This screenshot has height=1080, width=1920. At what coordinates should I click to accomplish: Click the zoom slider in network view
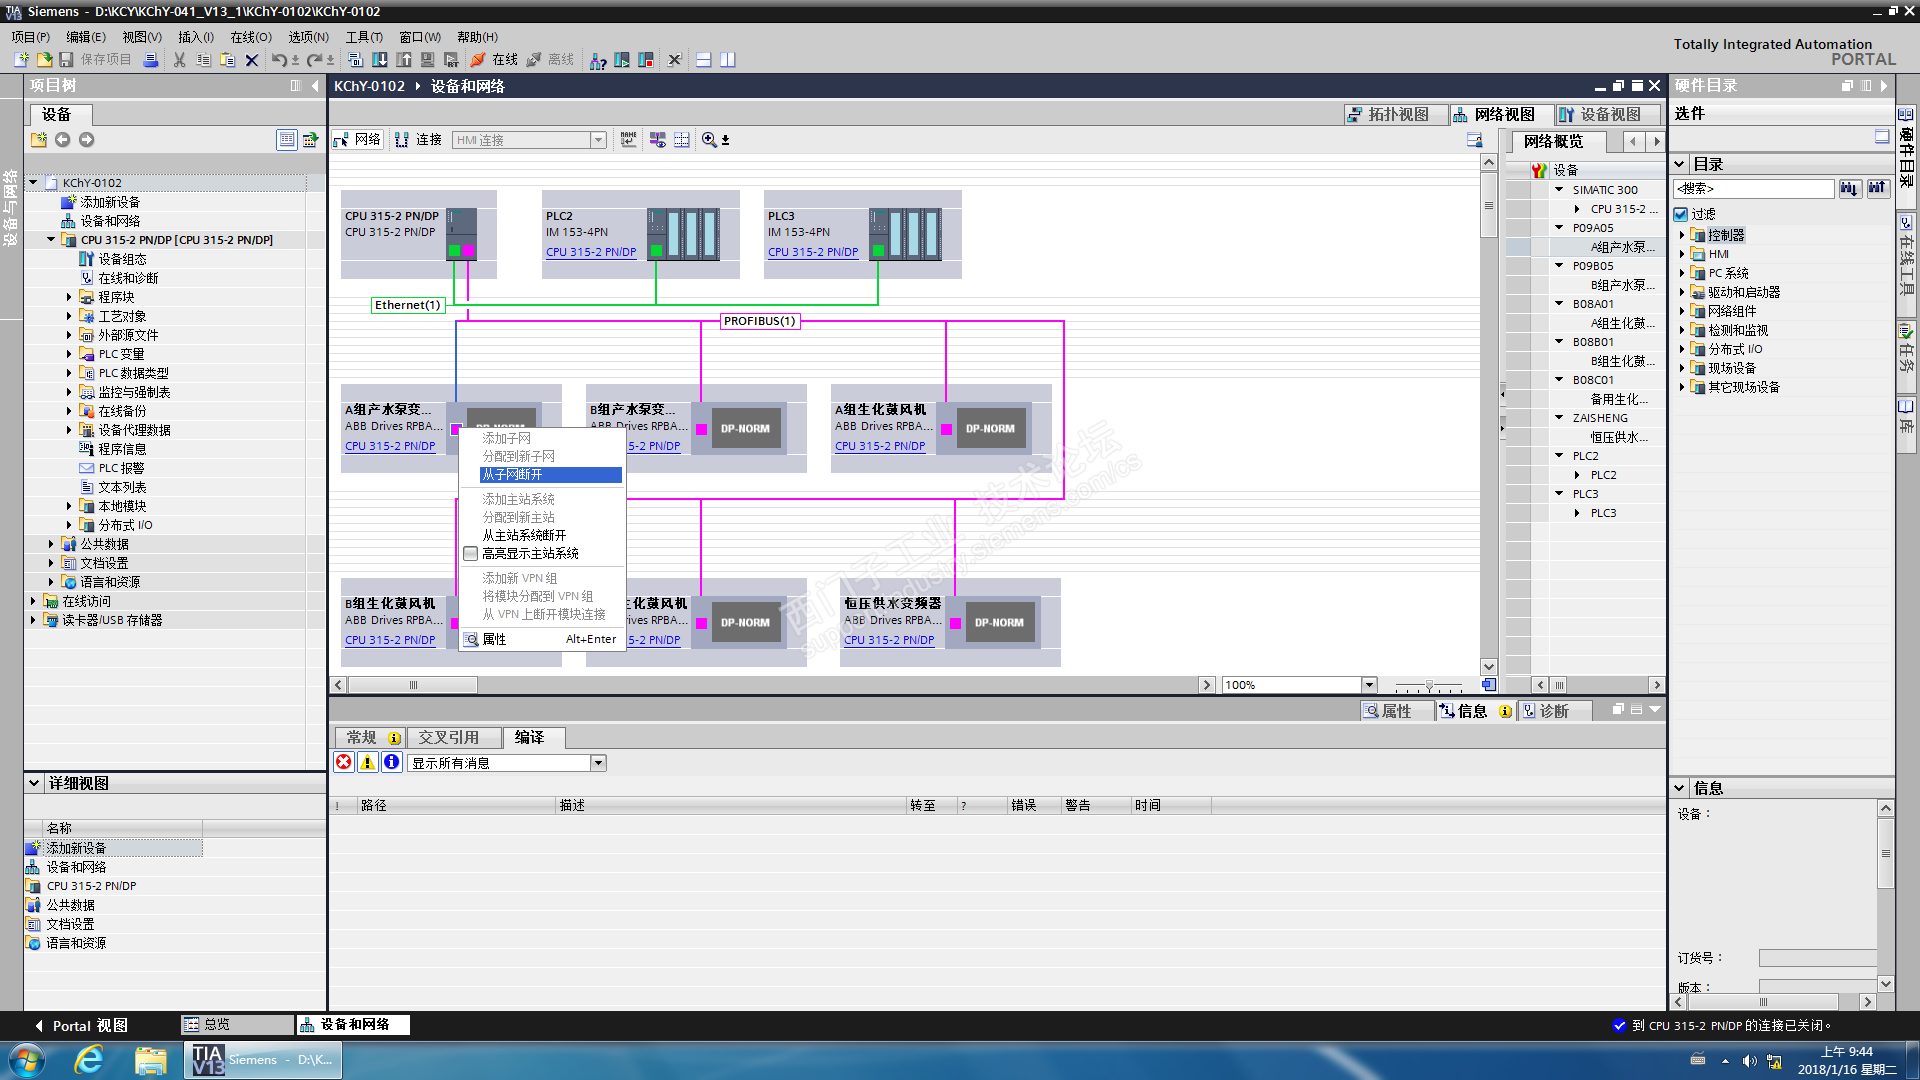click(1429, 686)
